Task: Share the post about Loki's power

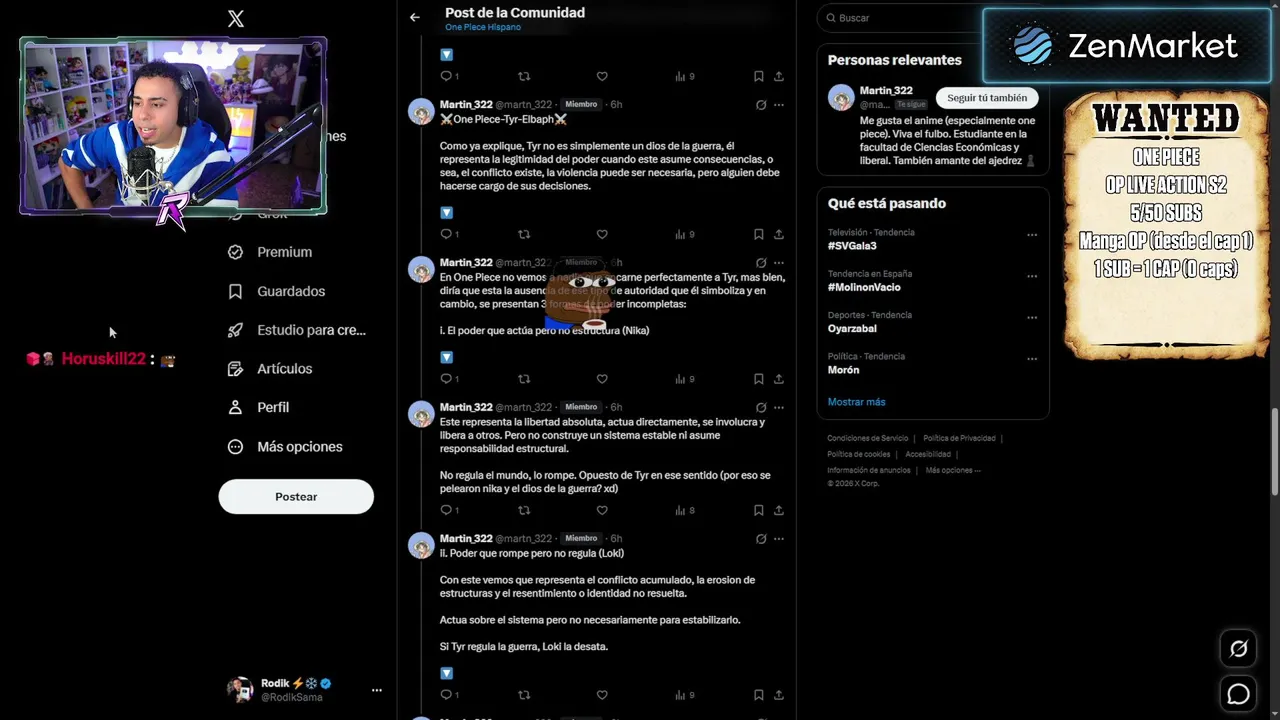Action: click(x=779, y=695)
